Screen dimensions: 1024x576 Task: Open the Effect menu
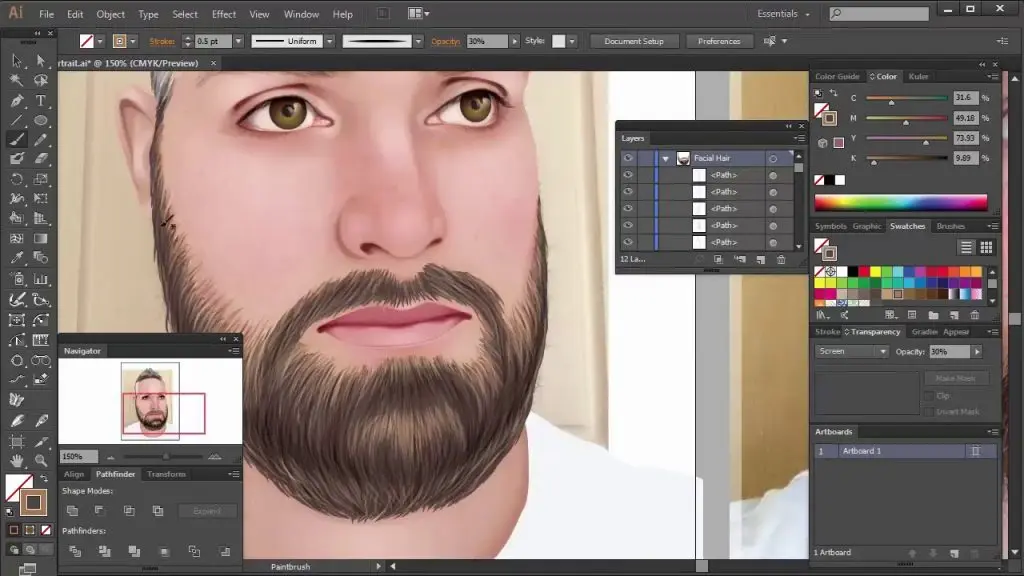coord(224,15)
